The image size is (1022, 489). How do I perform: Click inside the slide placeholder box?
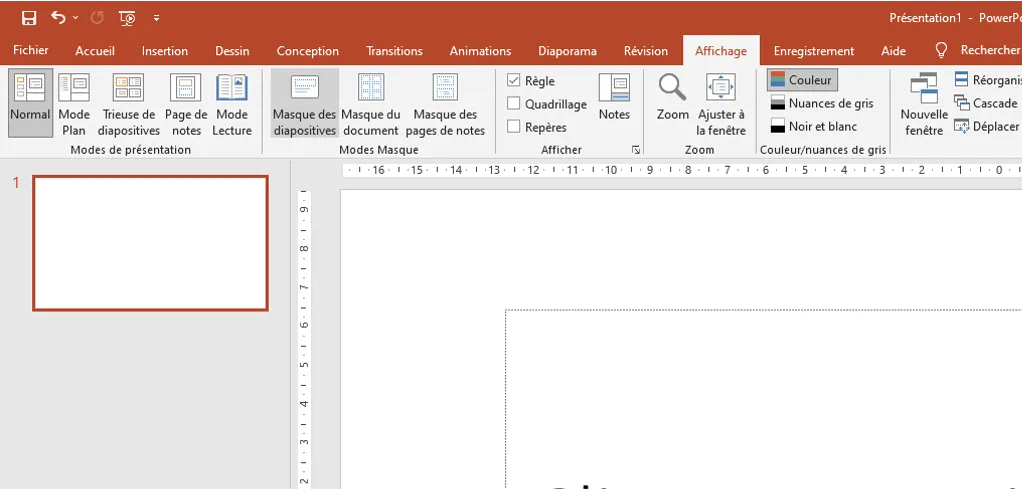tap(763, 399)
